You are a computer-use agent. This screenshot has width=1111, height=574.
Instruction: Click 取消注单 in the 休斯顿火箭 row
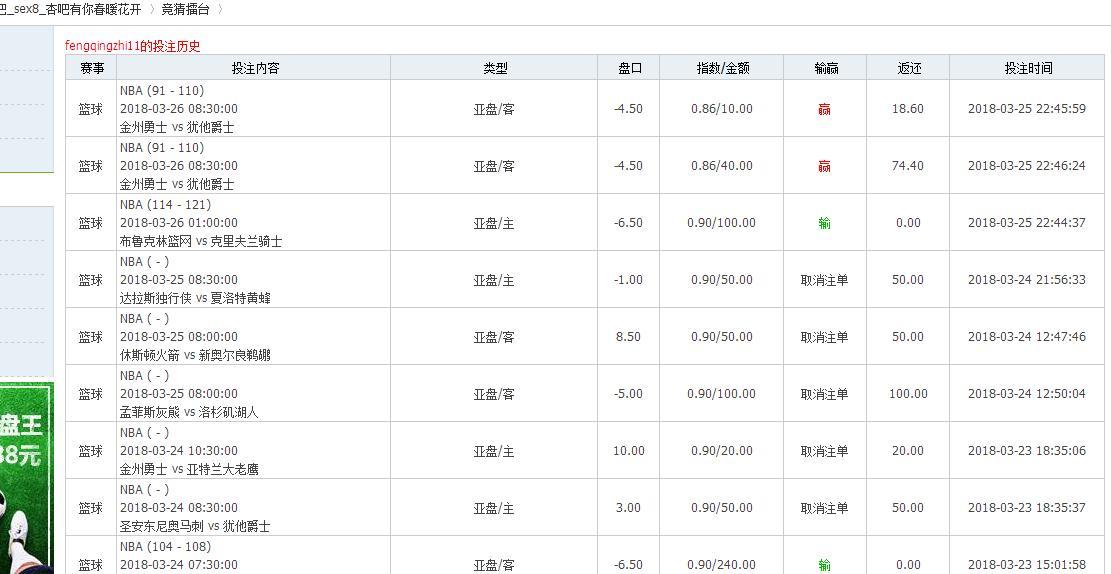tap(824, 337)
